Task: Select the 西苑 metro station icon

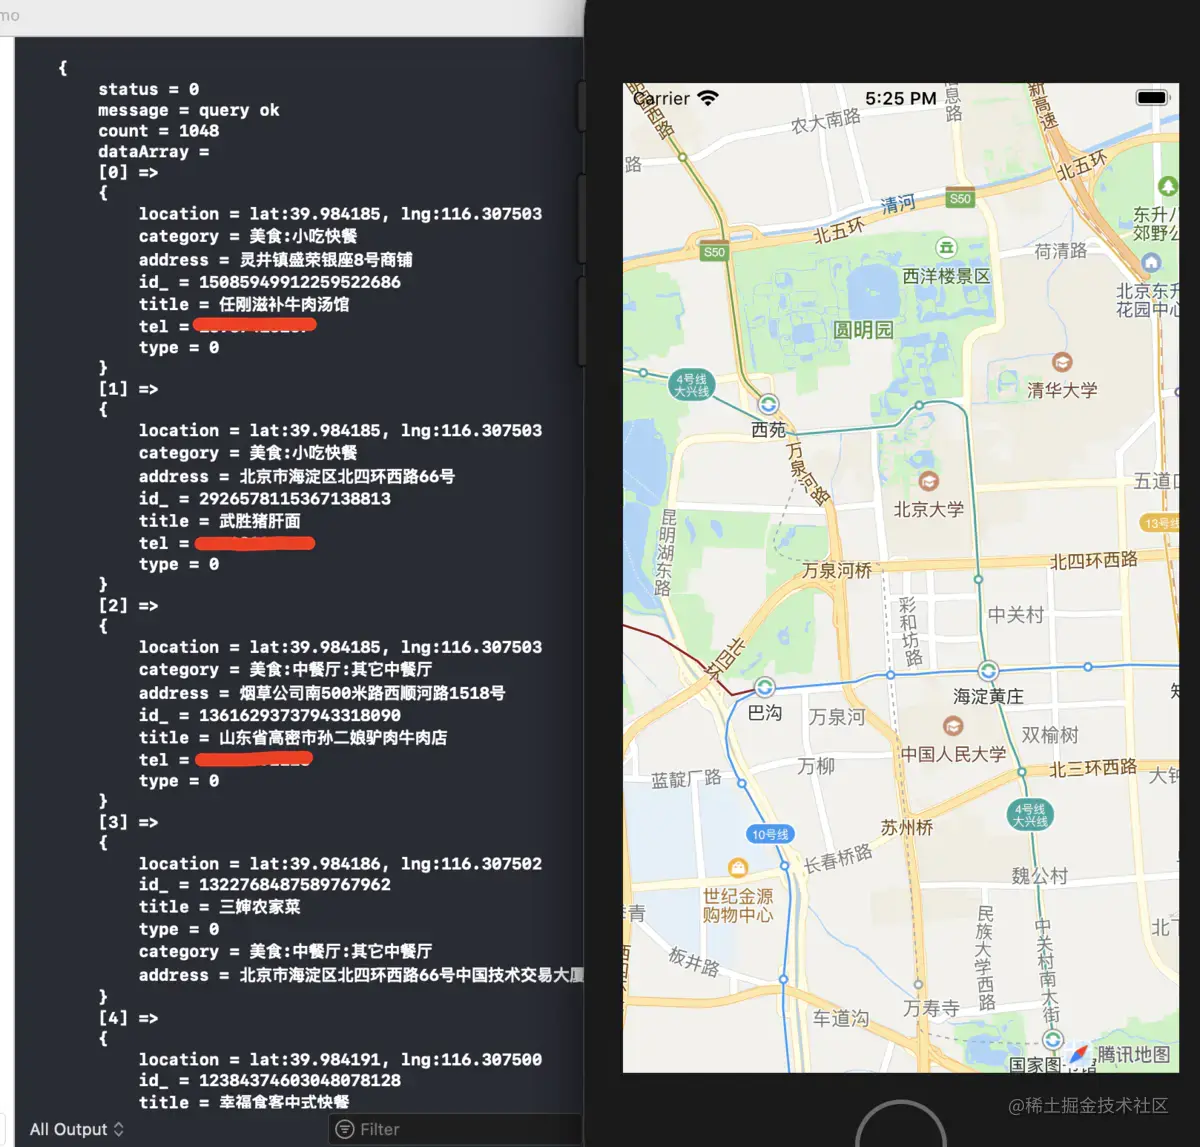Action: (768, 404)
